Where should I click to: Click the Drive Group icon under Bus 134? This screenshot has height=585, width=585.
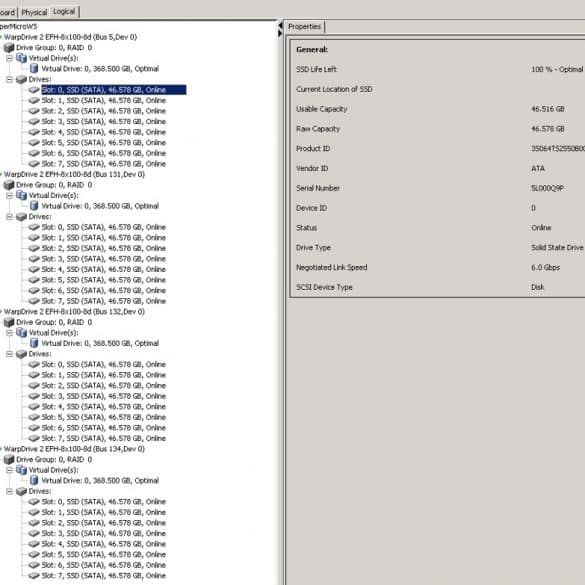[x=9, y=460]
